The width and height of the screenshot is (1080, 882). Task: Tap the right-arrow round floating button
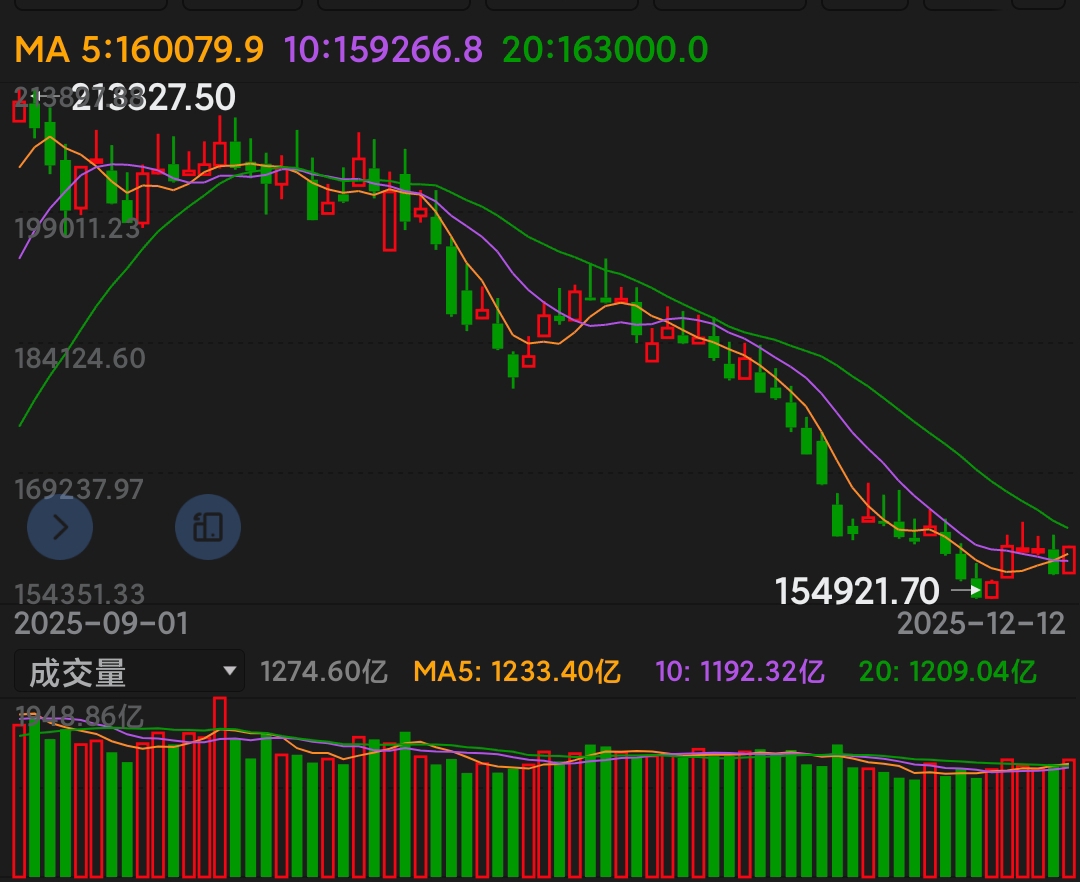[60, 527]
